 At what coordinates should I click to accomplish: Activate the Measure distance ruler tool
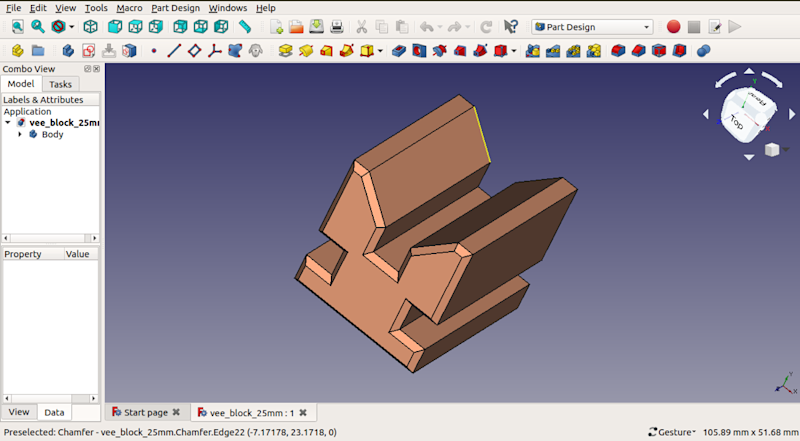coord(245,27)
